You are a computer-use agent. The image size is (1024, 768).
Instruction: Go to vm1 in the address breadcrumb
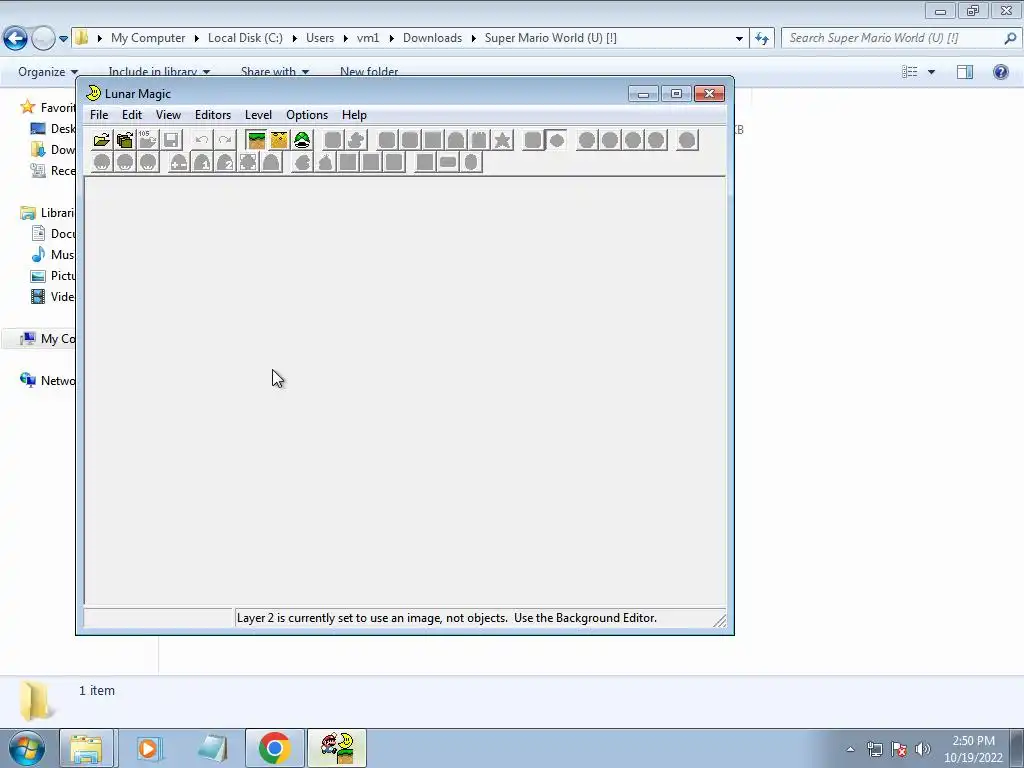[368, 38]
